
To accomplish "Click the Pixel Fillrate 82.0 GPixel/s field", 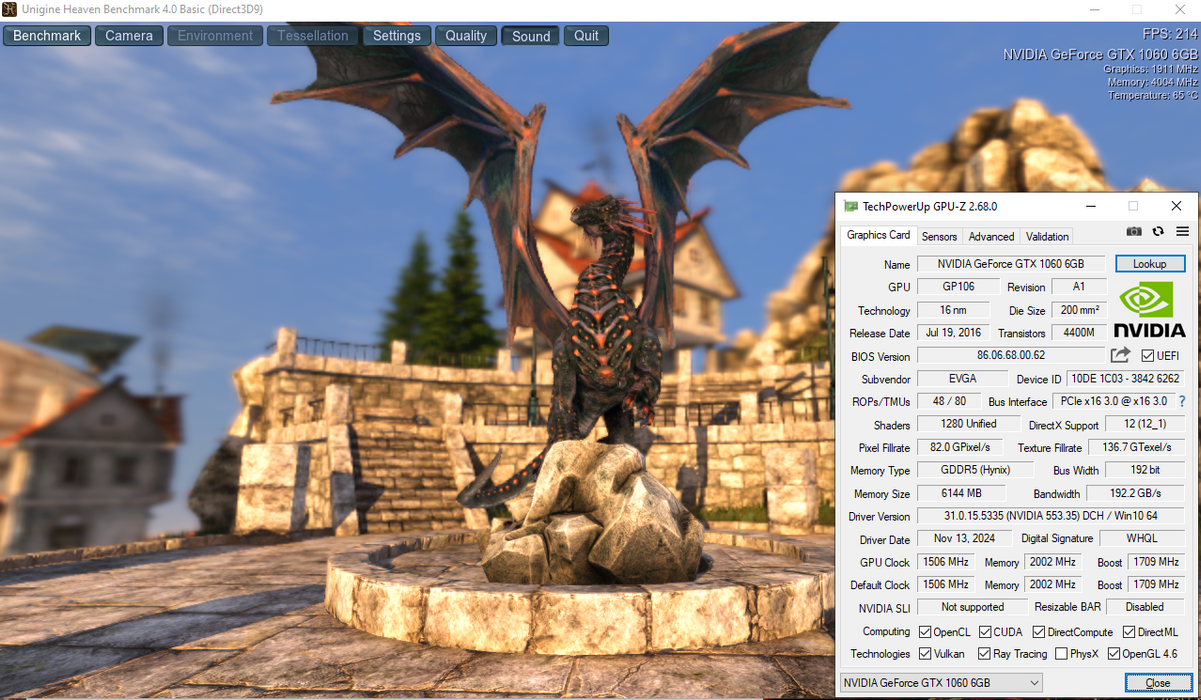I will tap(960, 447).
